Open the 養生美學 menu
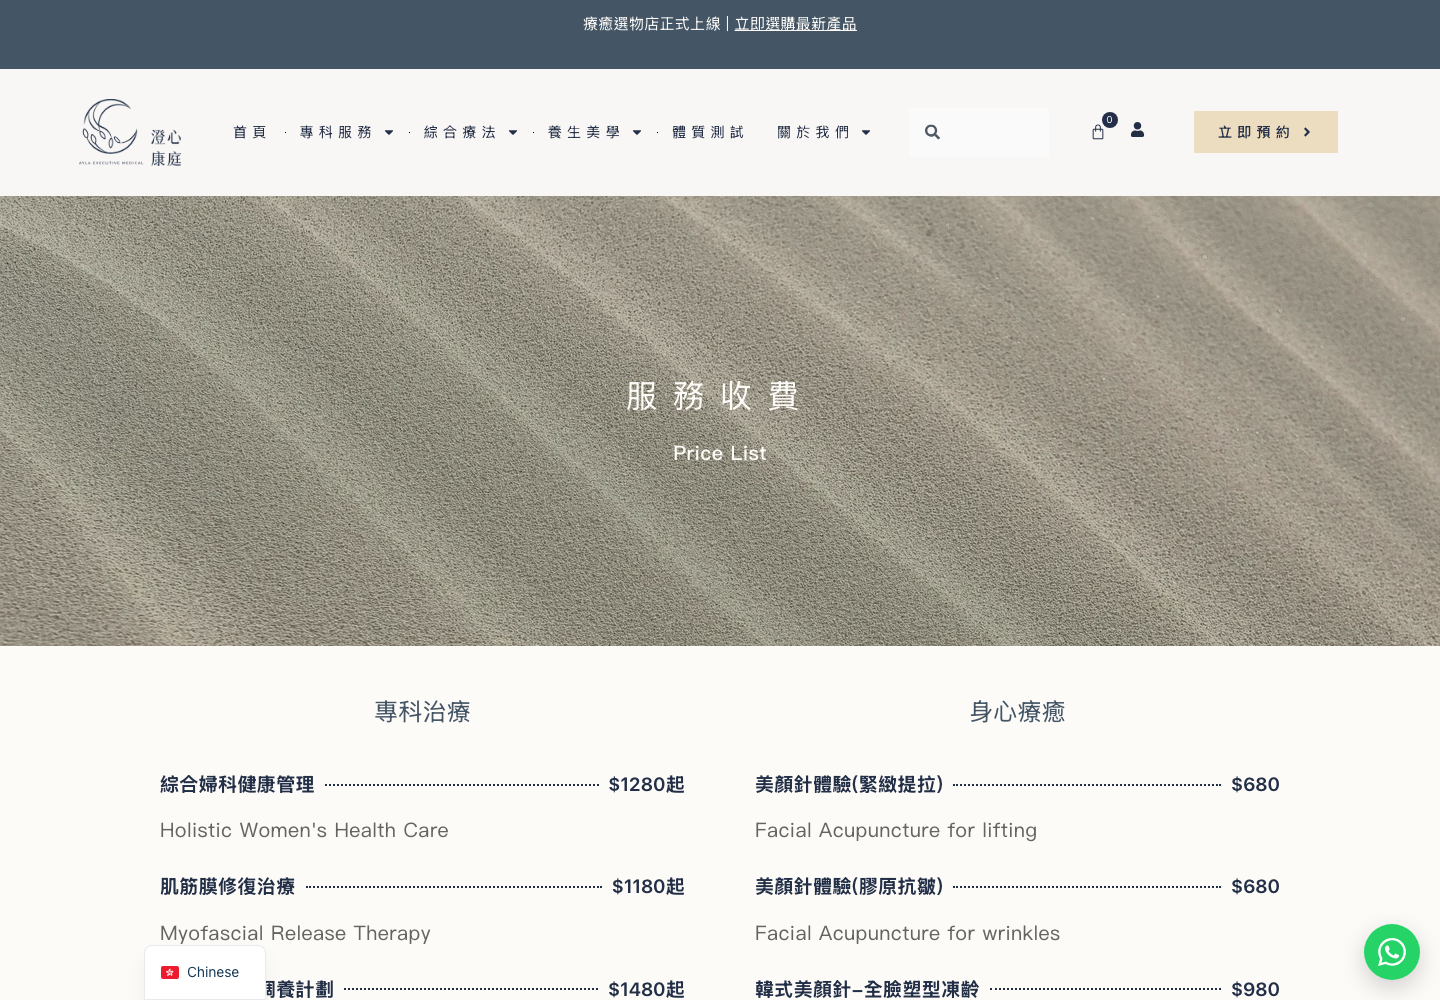Image resolution: width=1440 pixels, height=1000 pixels. tap(584, 132)
